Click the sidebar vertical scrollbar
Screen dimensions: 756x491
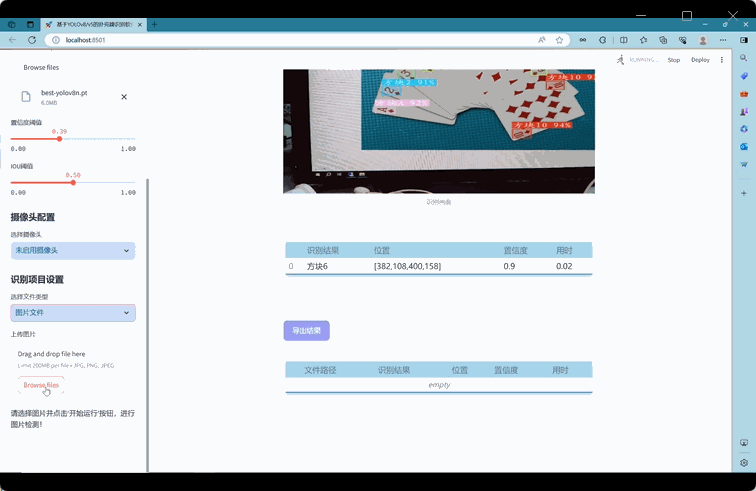(x=148, y=326)
